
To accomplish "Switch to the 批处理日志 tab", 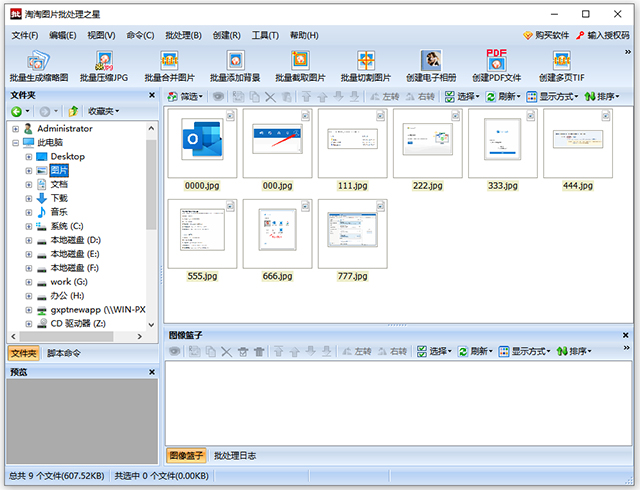I will pyautogui.click(x=234, y=456).
